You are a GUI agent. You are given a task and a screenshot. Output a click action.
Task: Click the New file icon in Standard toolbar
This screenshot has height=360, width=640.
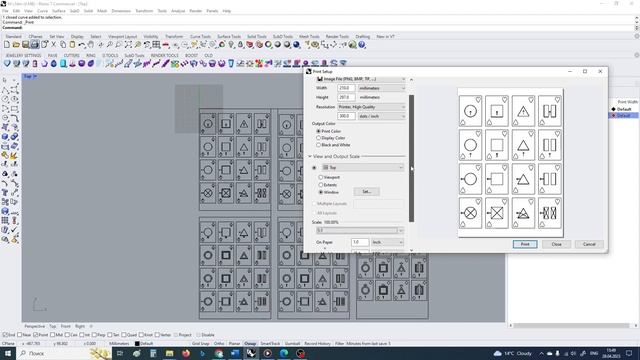(x=7, y=44)
